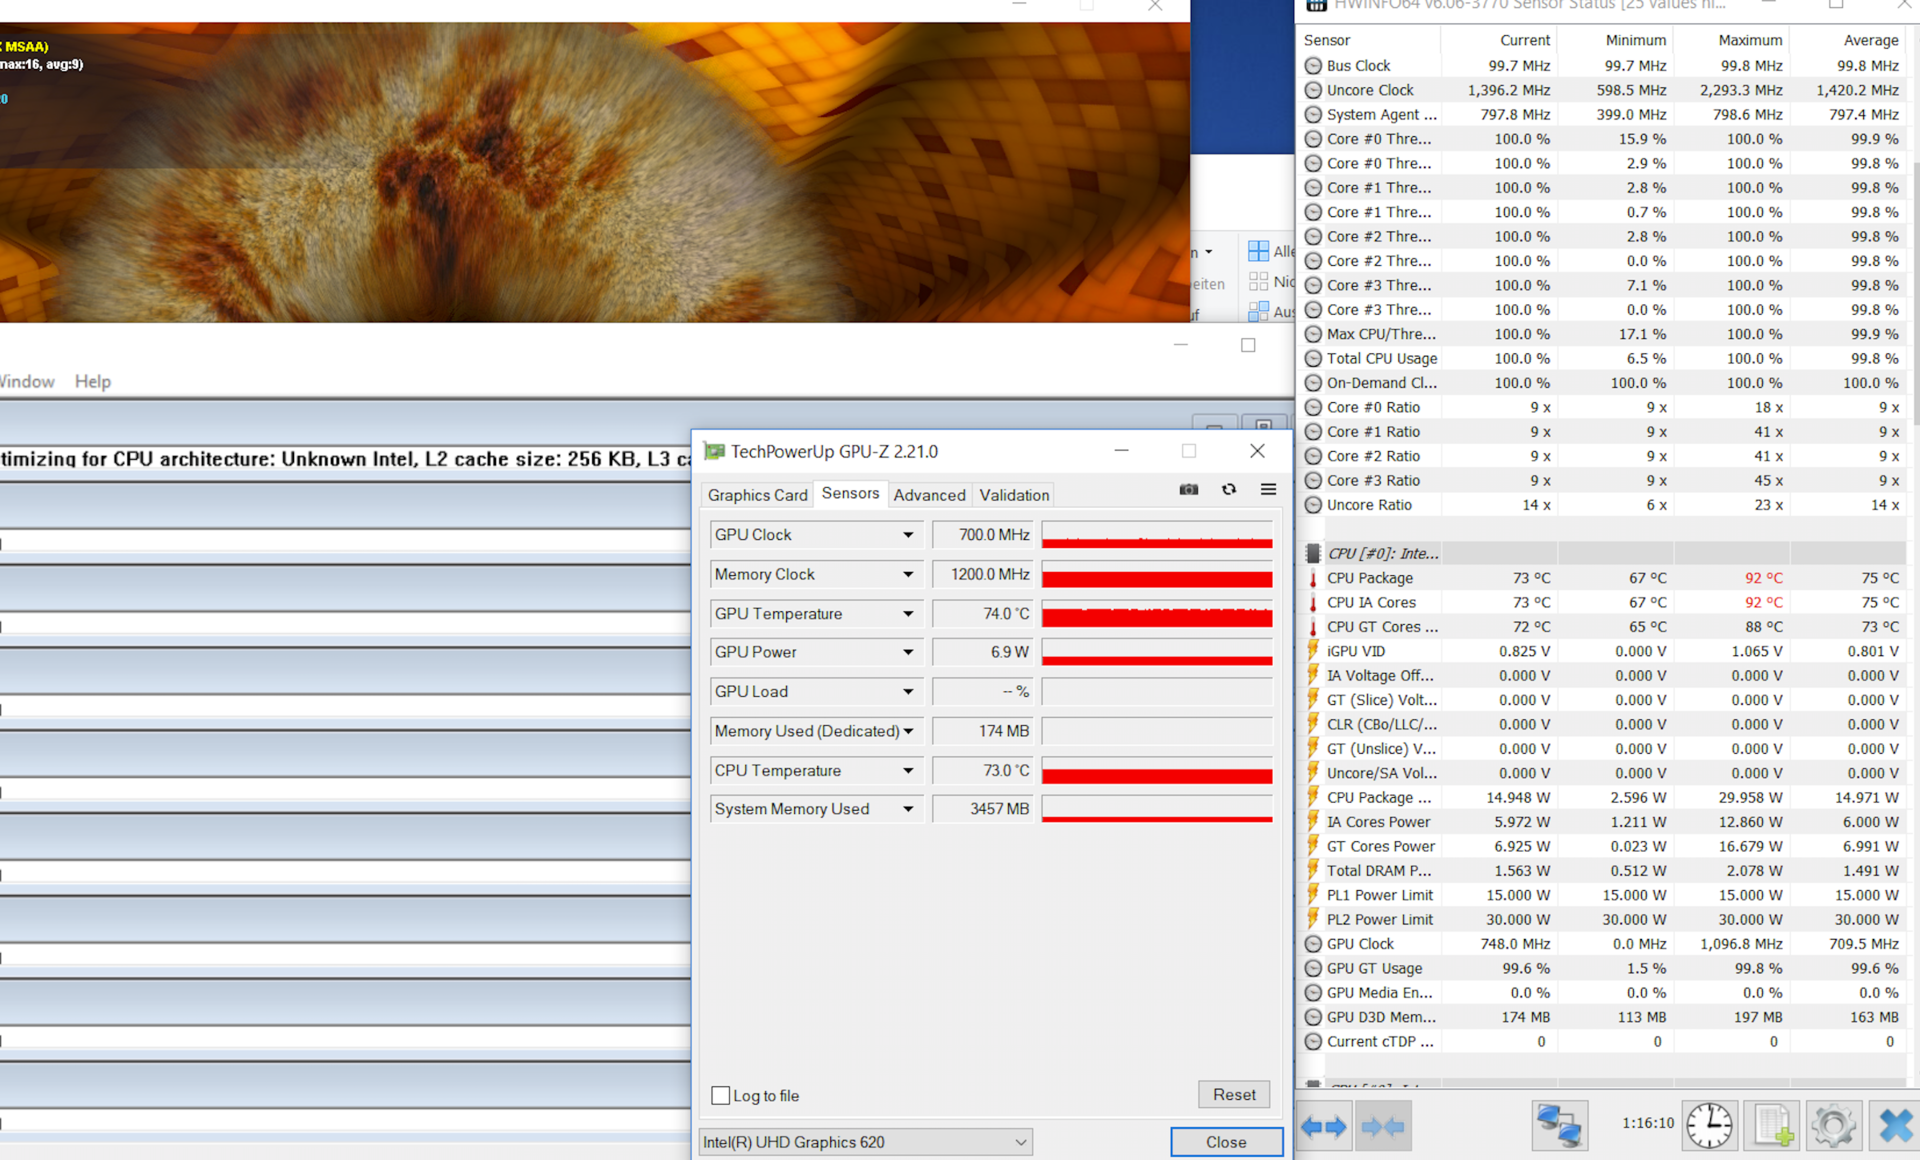Click the Bus Clock sensor circle icon

click(x=1313, y=66)
